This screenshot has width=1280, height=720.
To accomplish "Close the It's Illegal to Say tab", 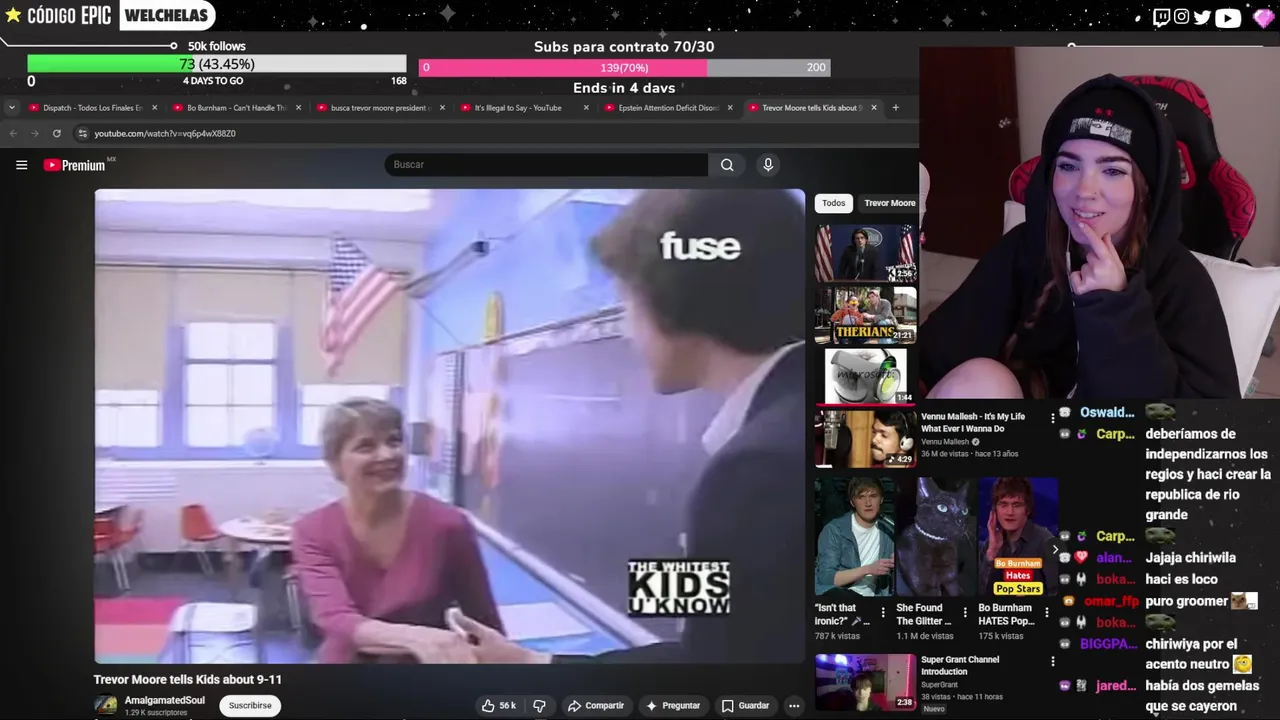I will point(586,107).
